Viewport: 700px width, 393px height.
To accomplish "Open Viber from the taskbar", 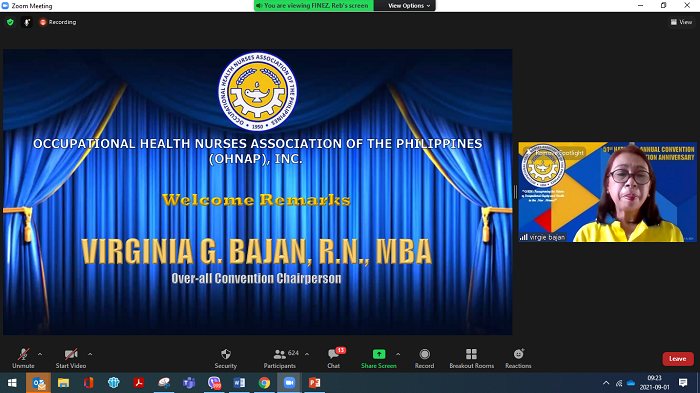I will tap(214, 383).
